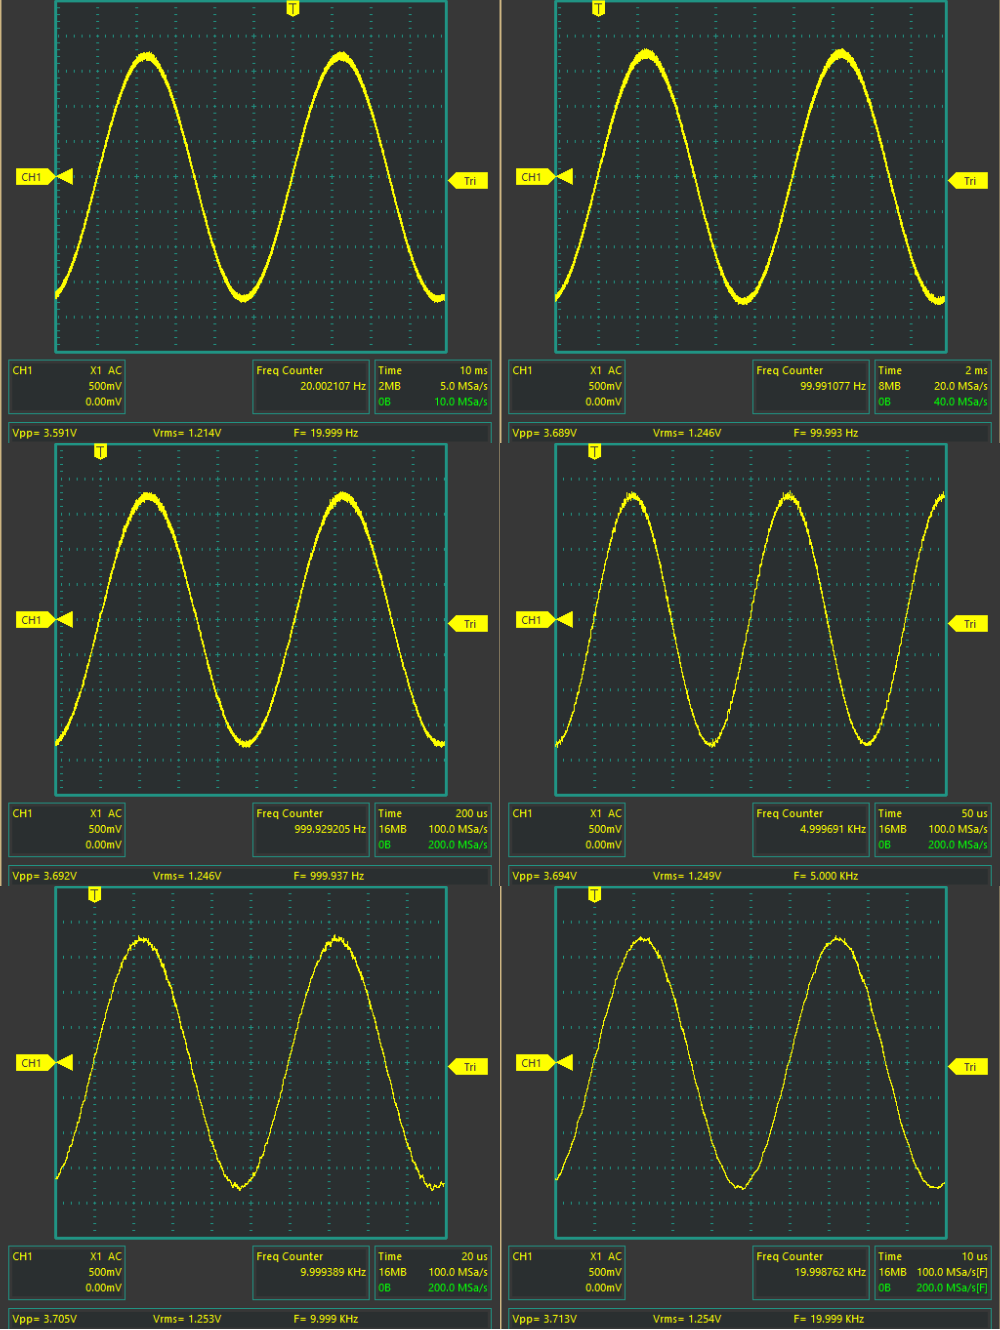The image size is (1000, 1330).
Task: Expand the Time panel set to 10 us
Action: [x=932, y=1272]
